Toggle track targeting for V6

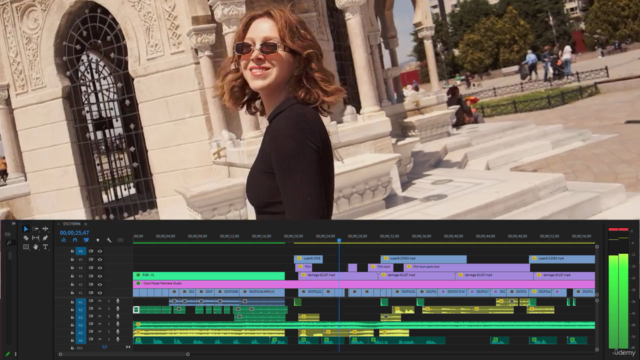[80, 251]
